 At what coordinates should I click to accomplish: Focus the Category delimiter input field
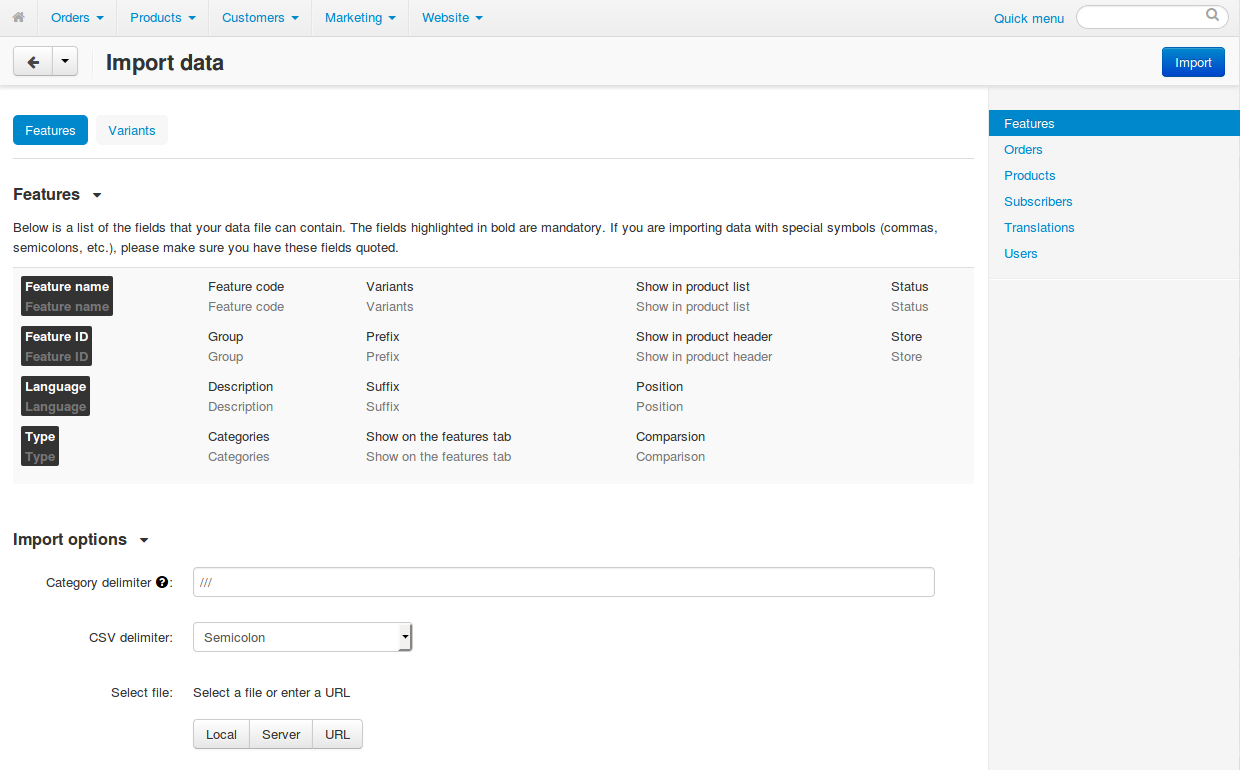[x=564, y=582]
